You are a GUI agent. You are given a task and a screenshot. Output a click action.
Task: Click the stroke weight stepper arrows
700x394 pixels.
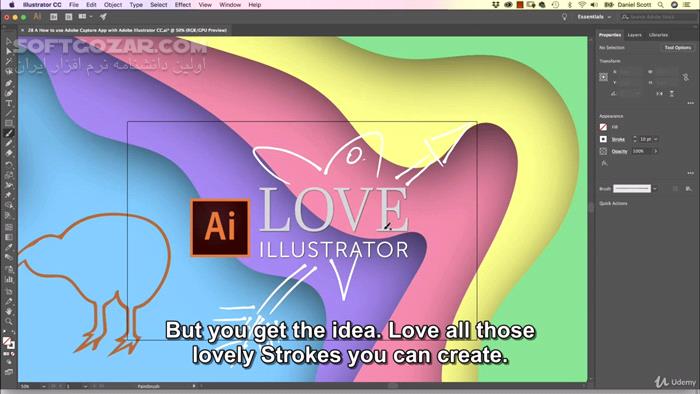(635, 139)
